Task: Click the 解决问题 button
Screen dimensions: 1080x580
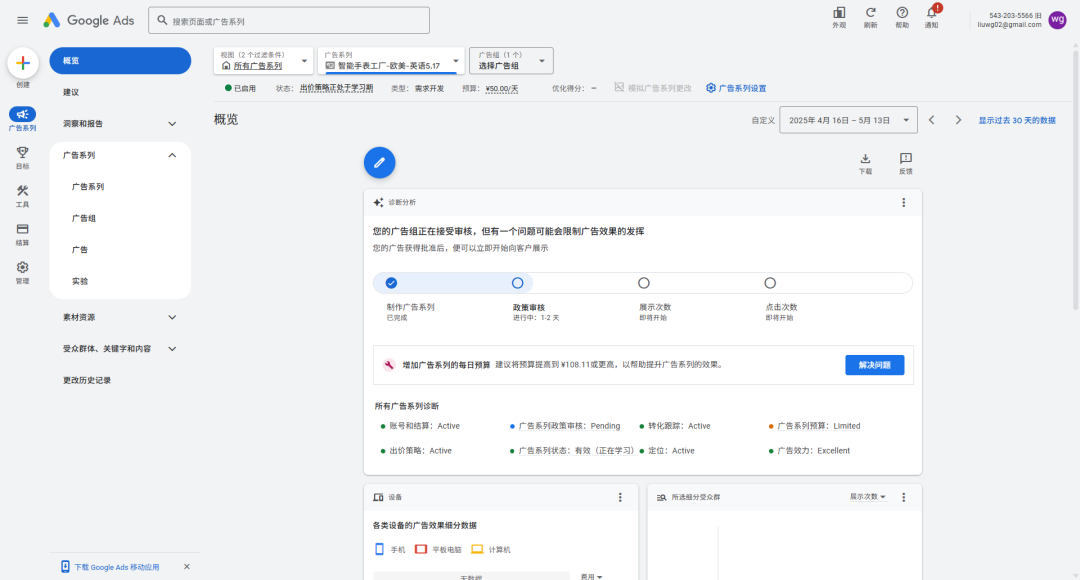Action: coord(873,365)
